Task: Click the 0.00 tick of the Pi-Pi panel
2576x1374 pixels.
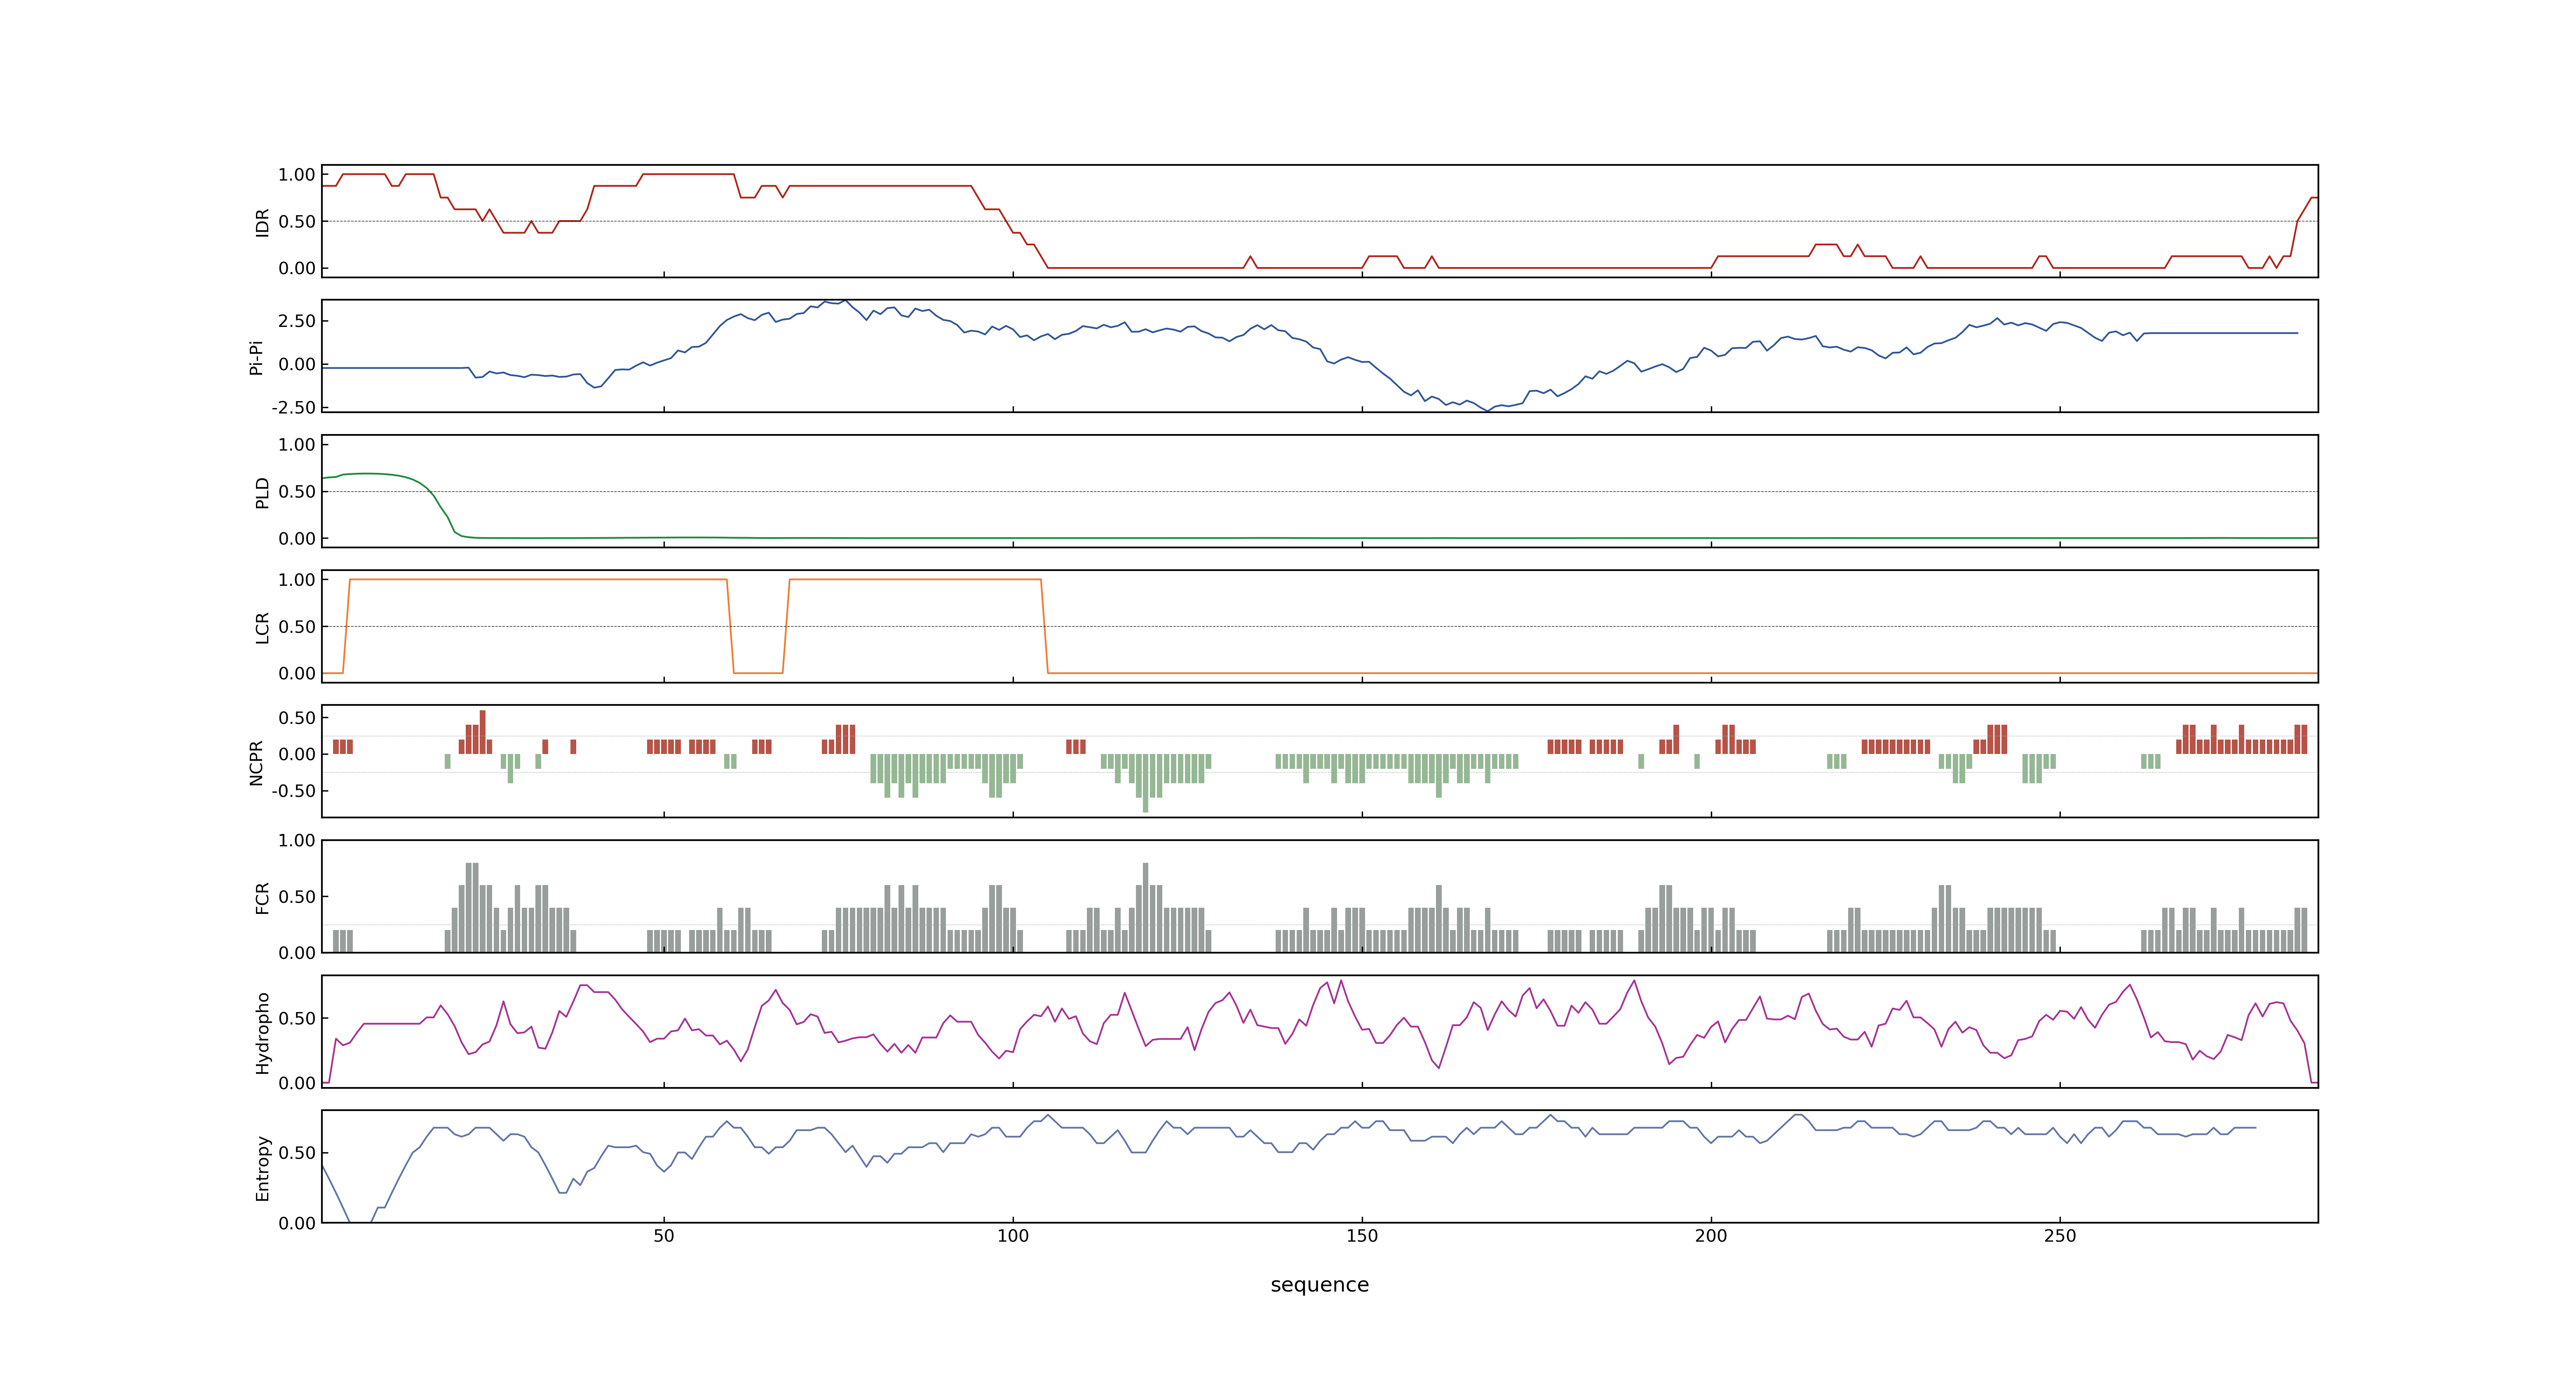Action: click(x=297, y=364)
